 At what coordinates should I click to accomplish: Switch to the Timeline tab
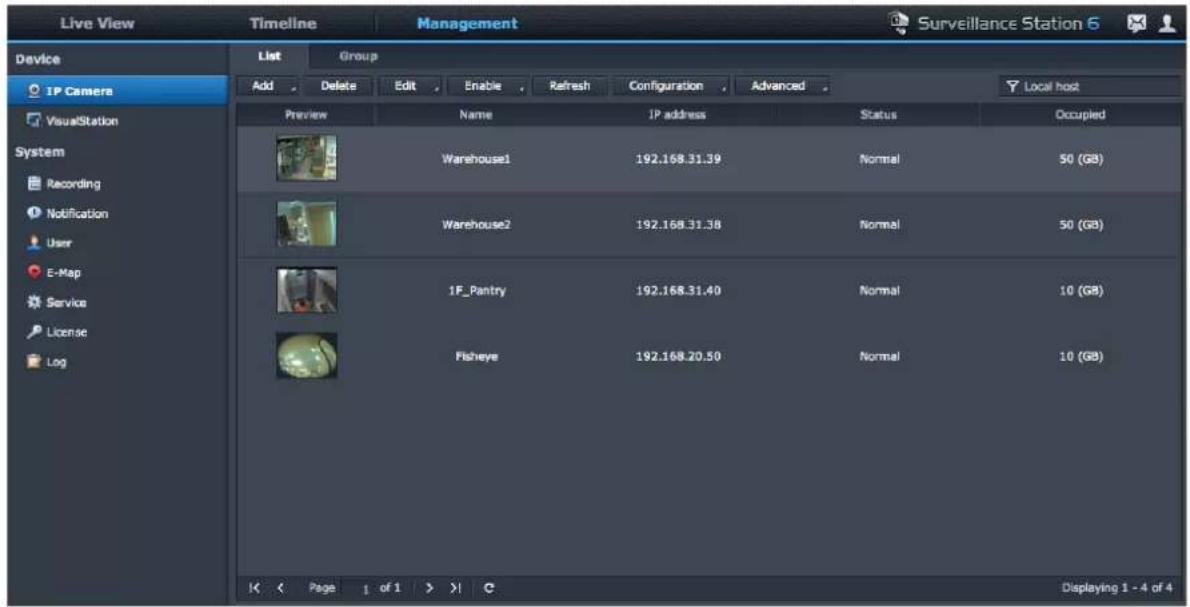tap(283, 24)
